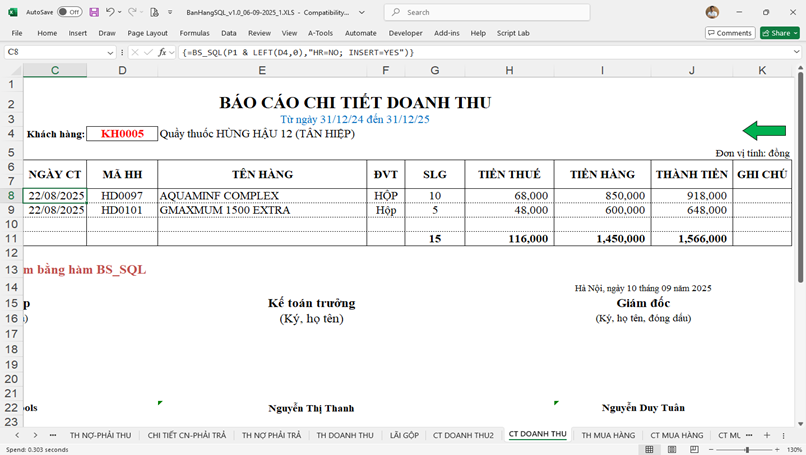
Task: Switch to TH NỢ-PHẢI THU sheet
Action: 101,435
